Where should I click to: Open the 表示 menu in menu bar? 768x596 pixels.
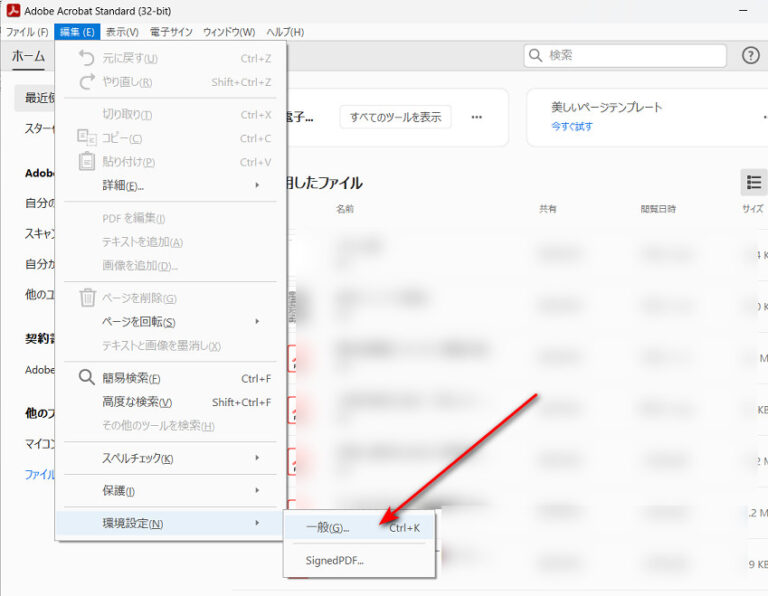122,32
